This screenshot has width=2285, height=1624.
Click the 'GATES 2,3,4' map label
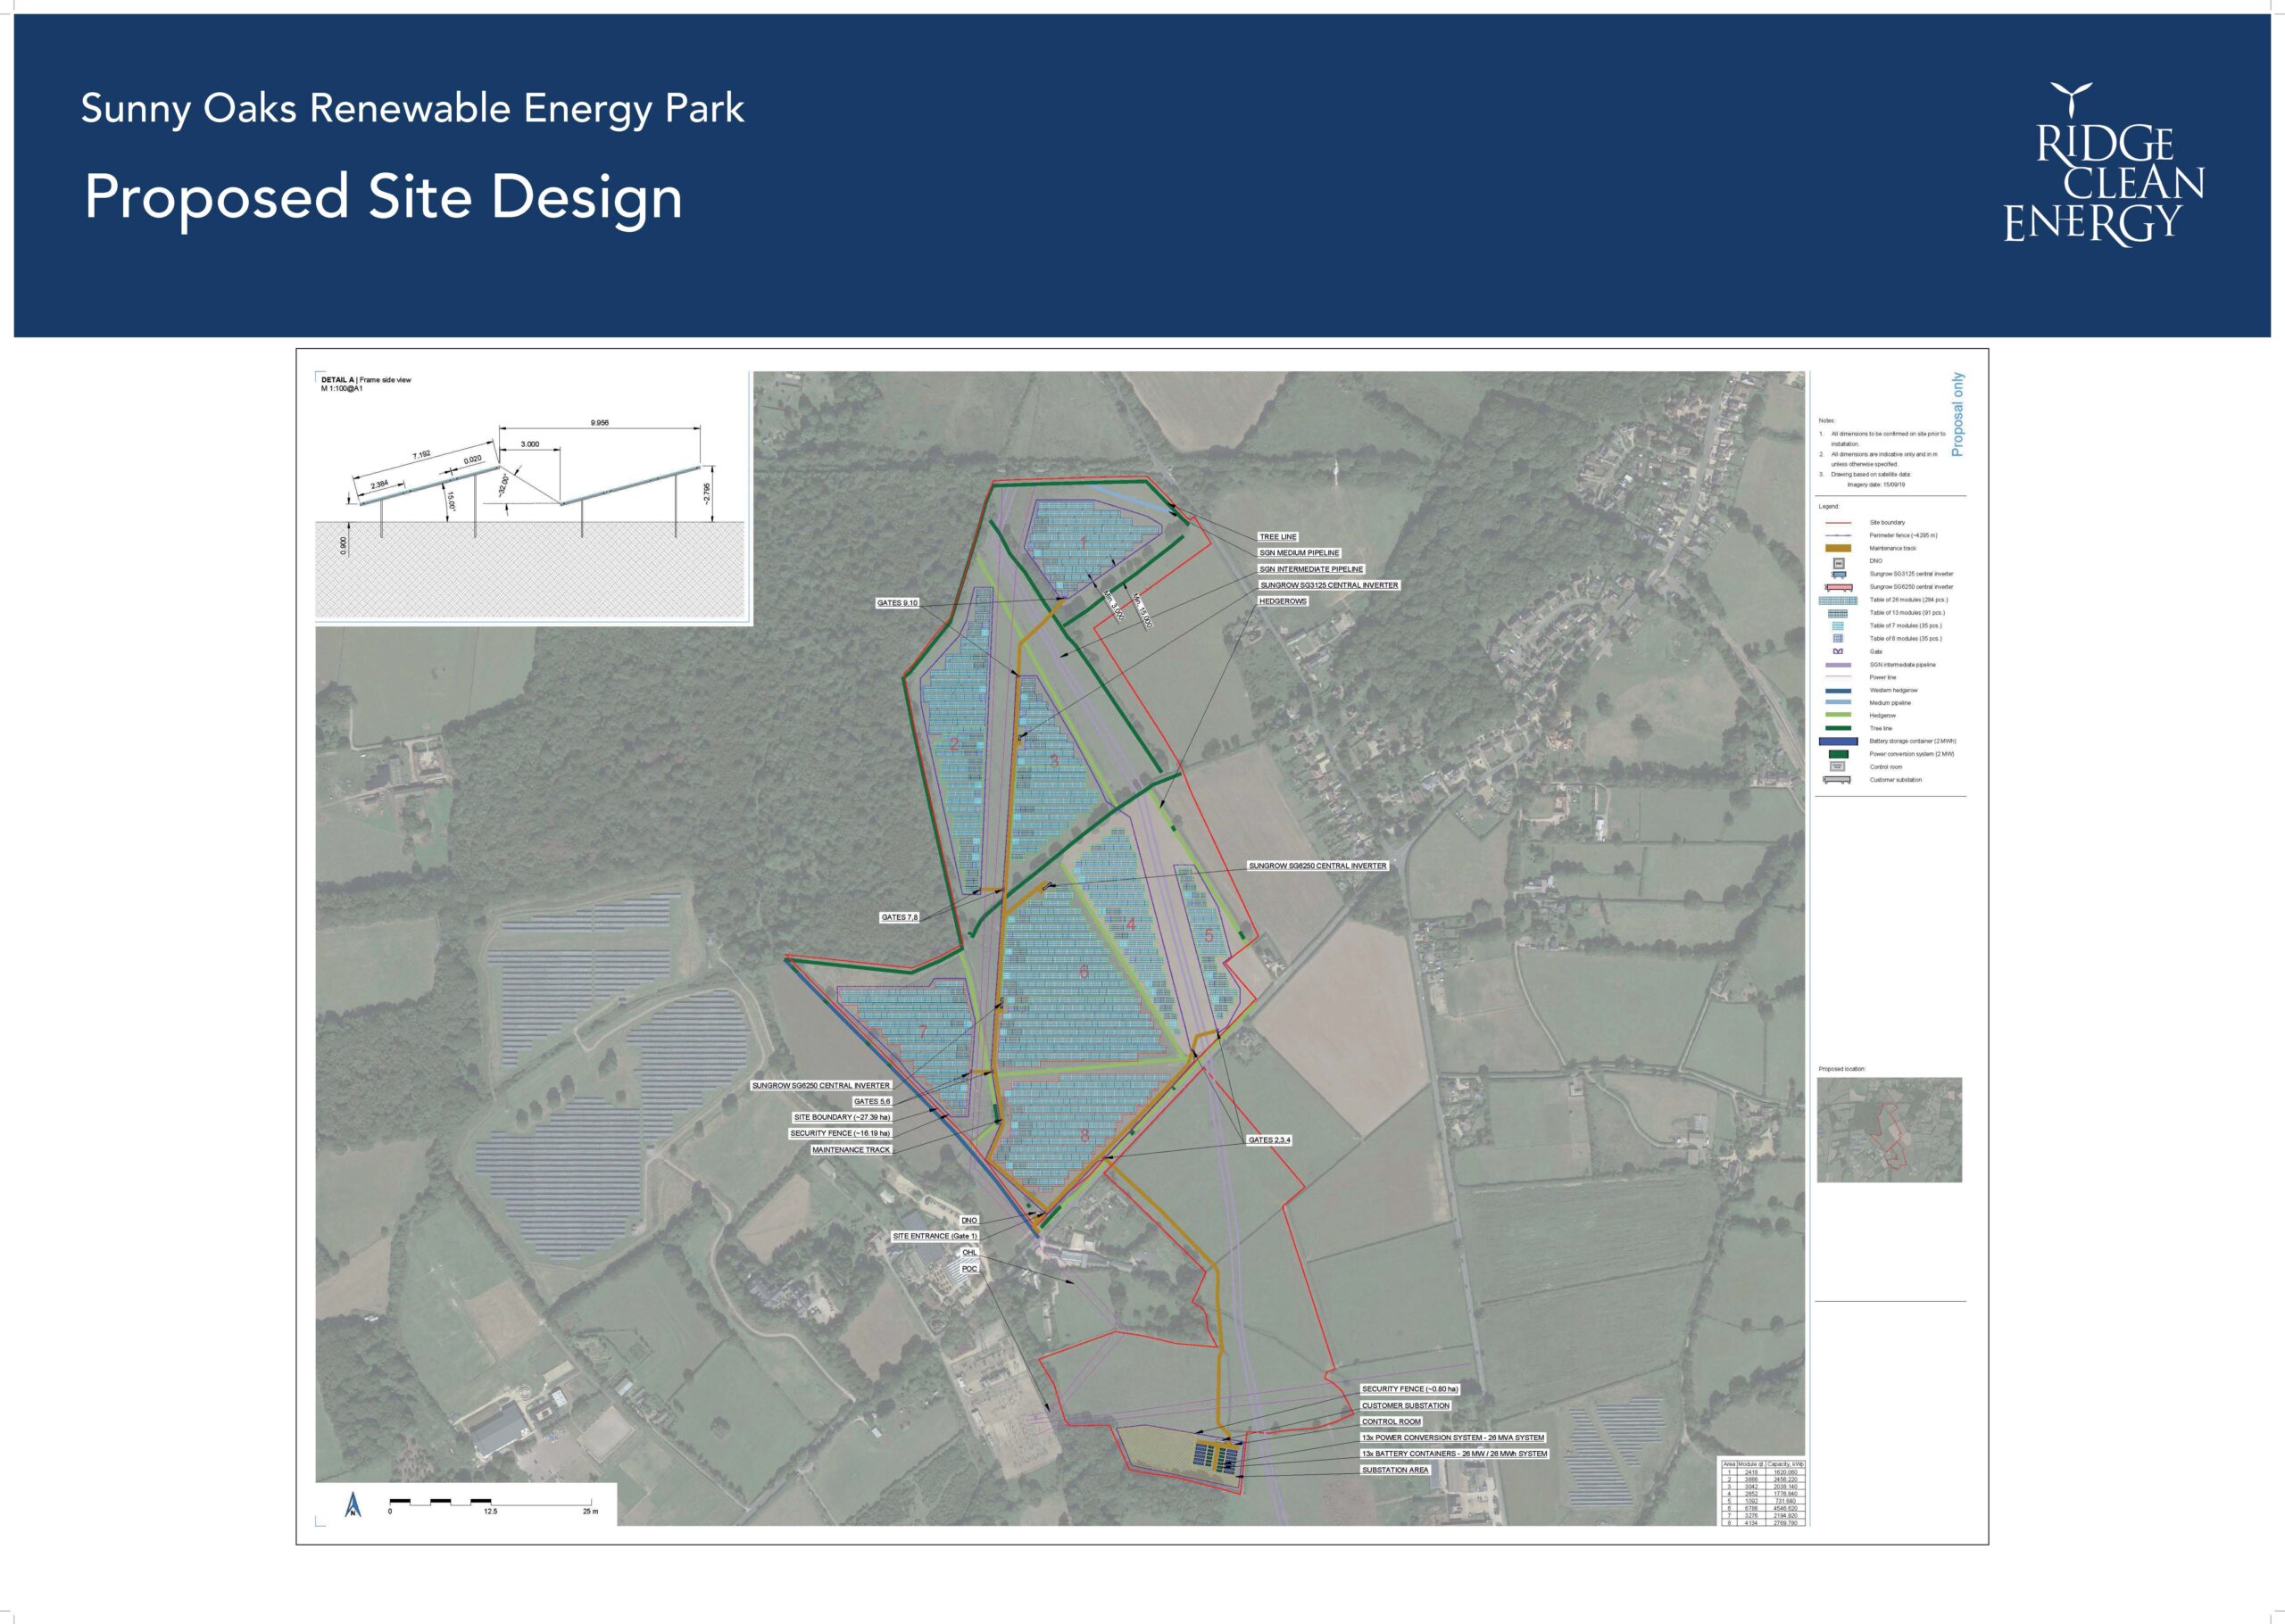pyautogui.click(x=1269, y=1140)
